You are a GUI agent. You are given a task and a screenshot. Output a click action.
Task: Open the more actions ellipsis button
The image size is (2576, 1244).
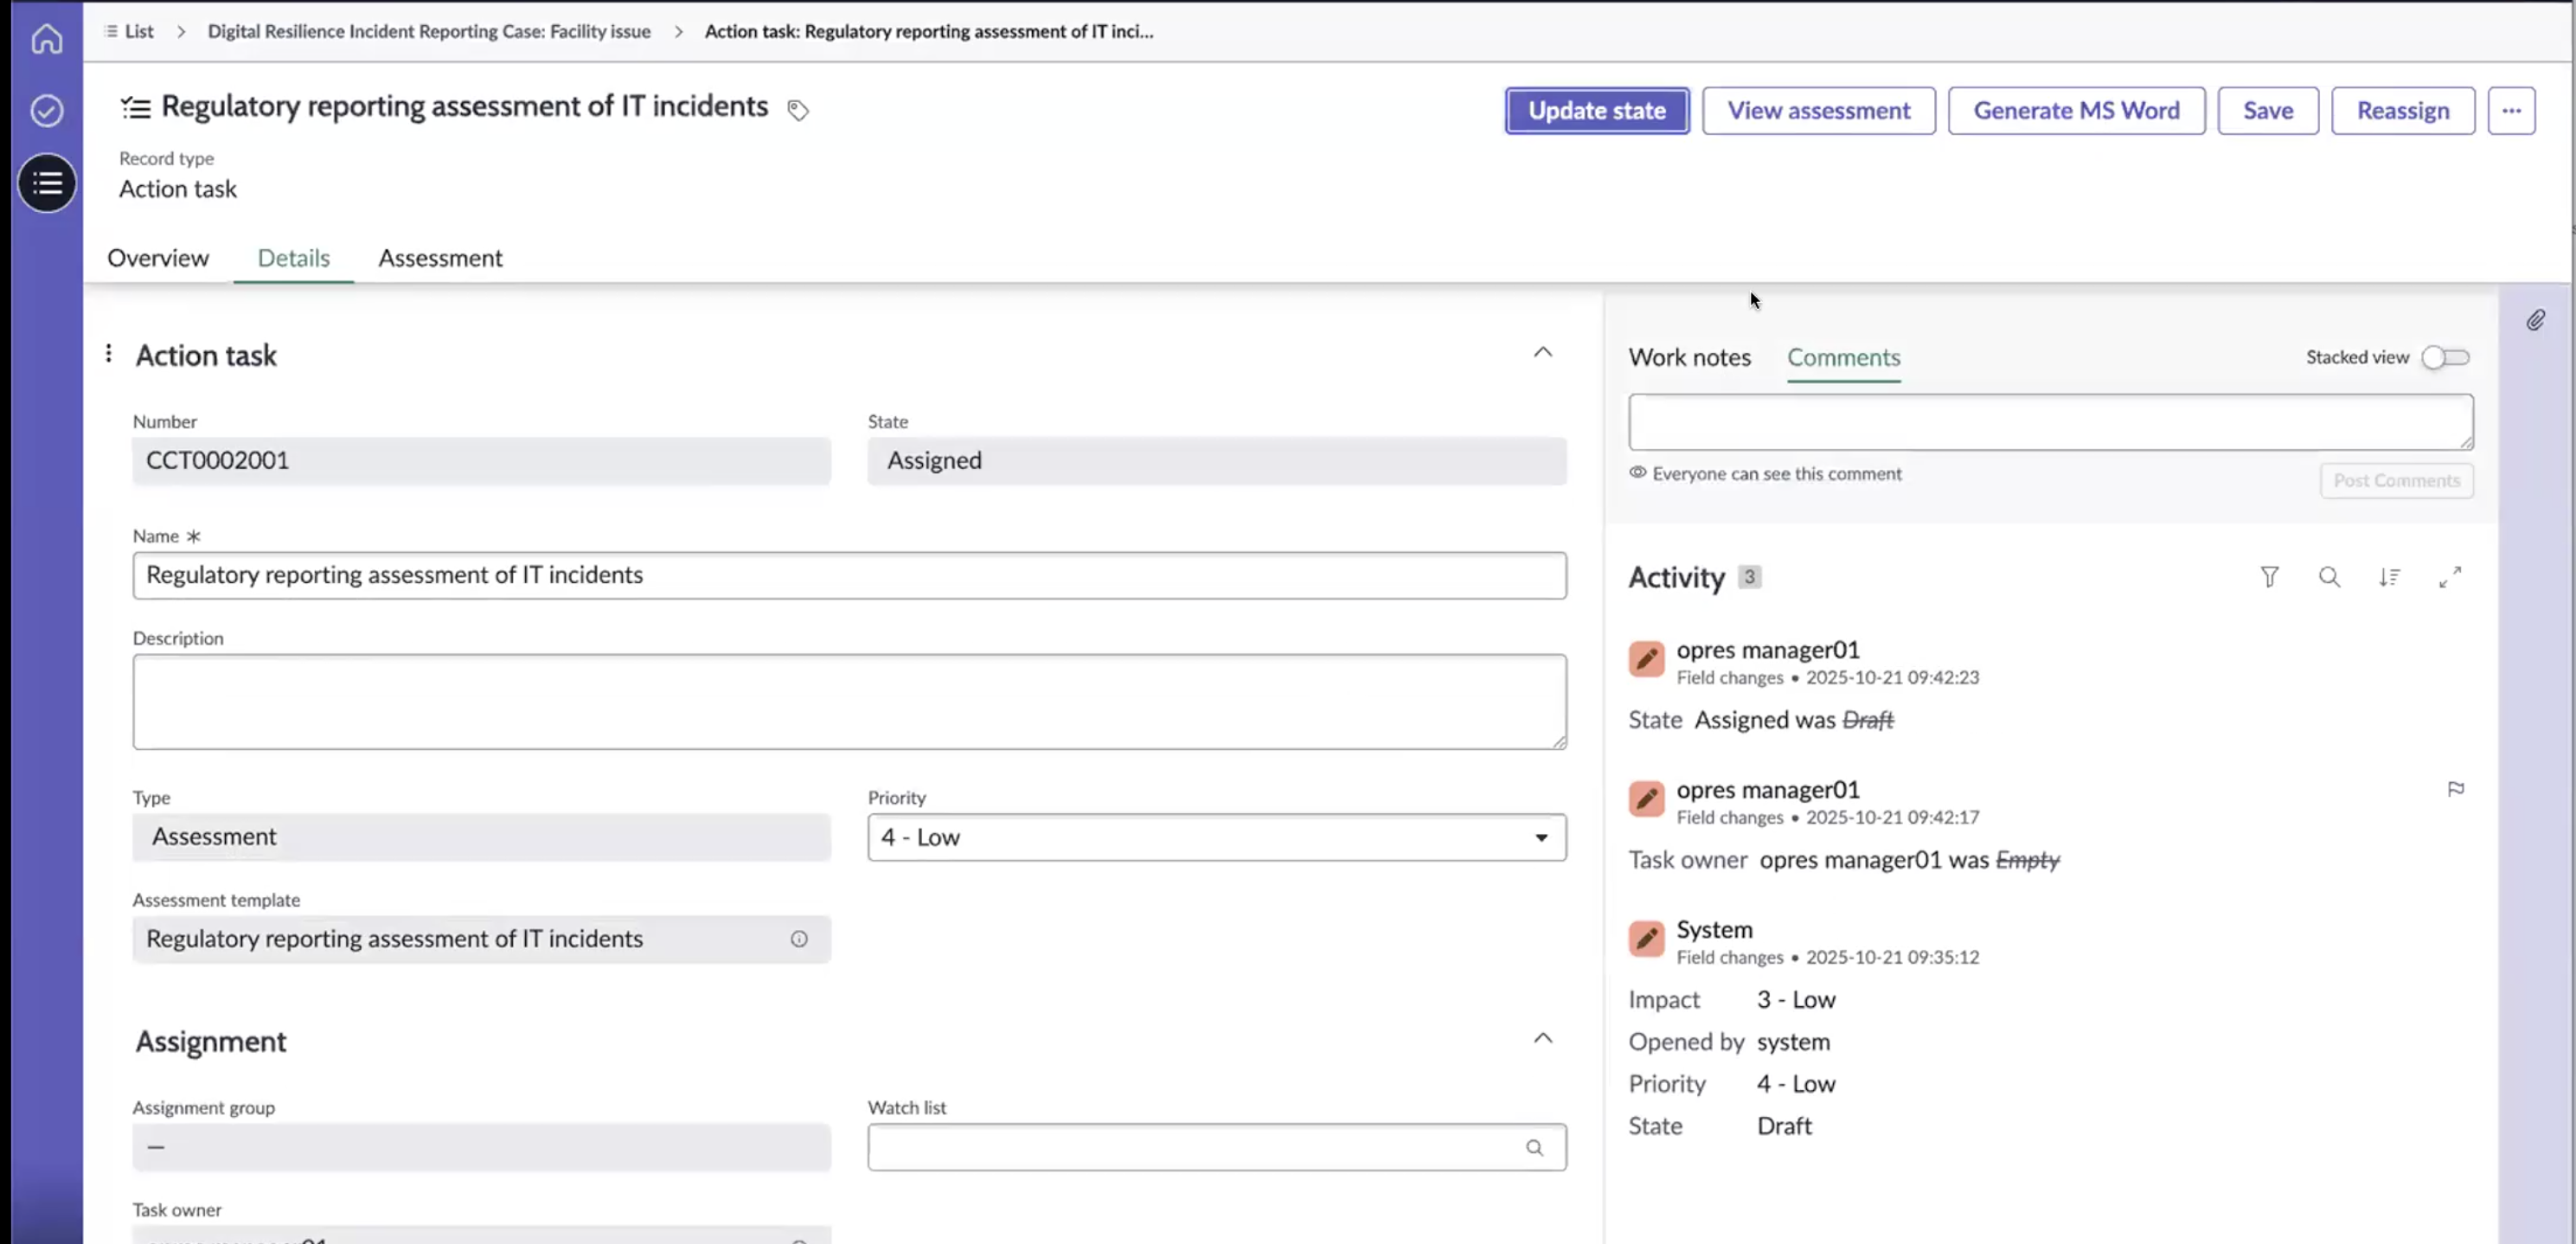(2511, 110)
